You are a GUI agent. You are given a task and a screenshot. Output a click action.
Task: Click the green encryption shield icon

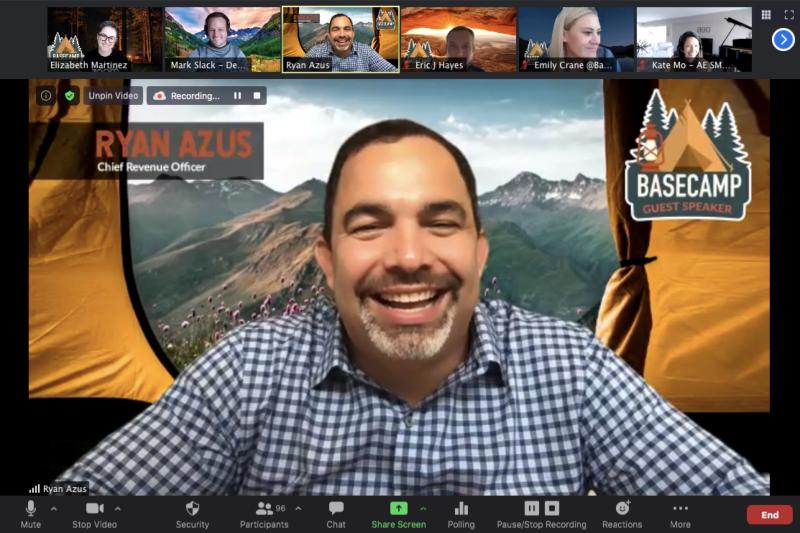[x=70, y=96]
